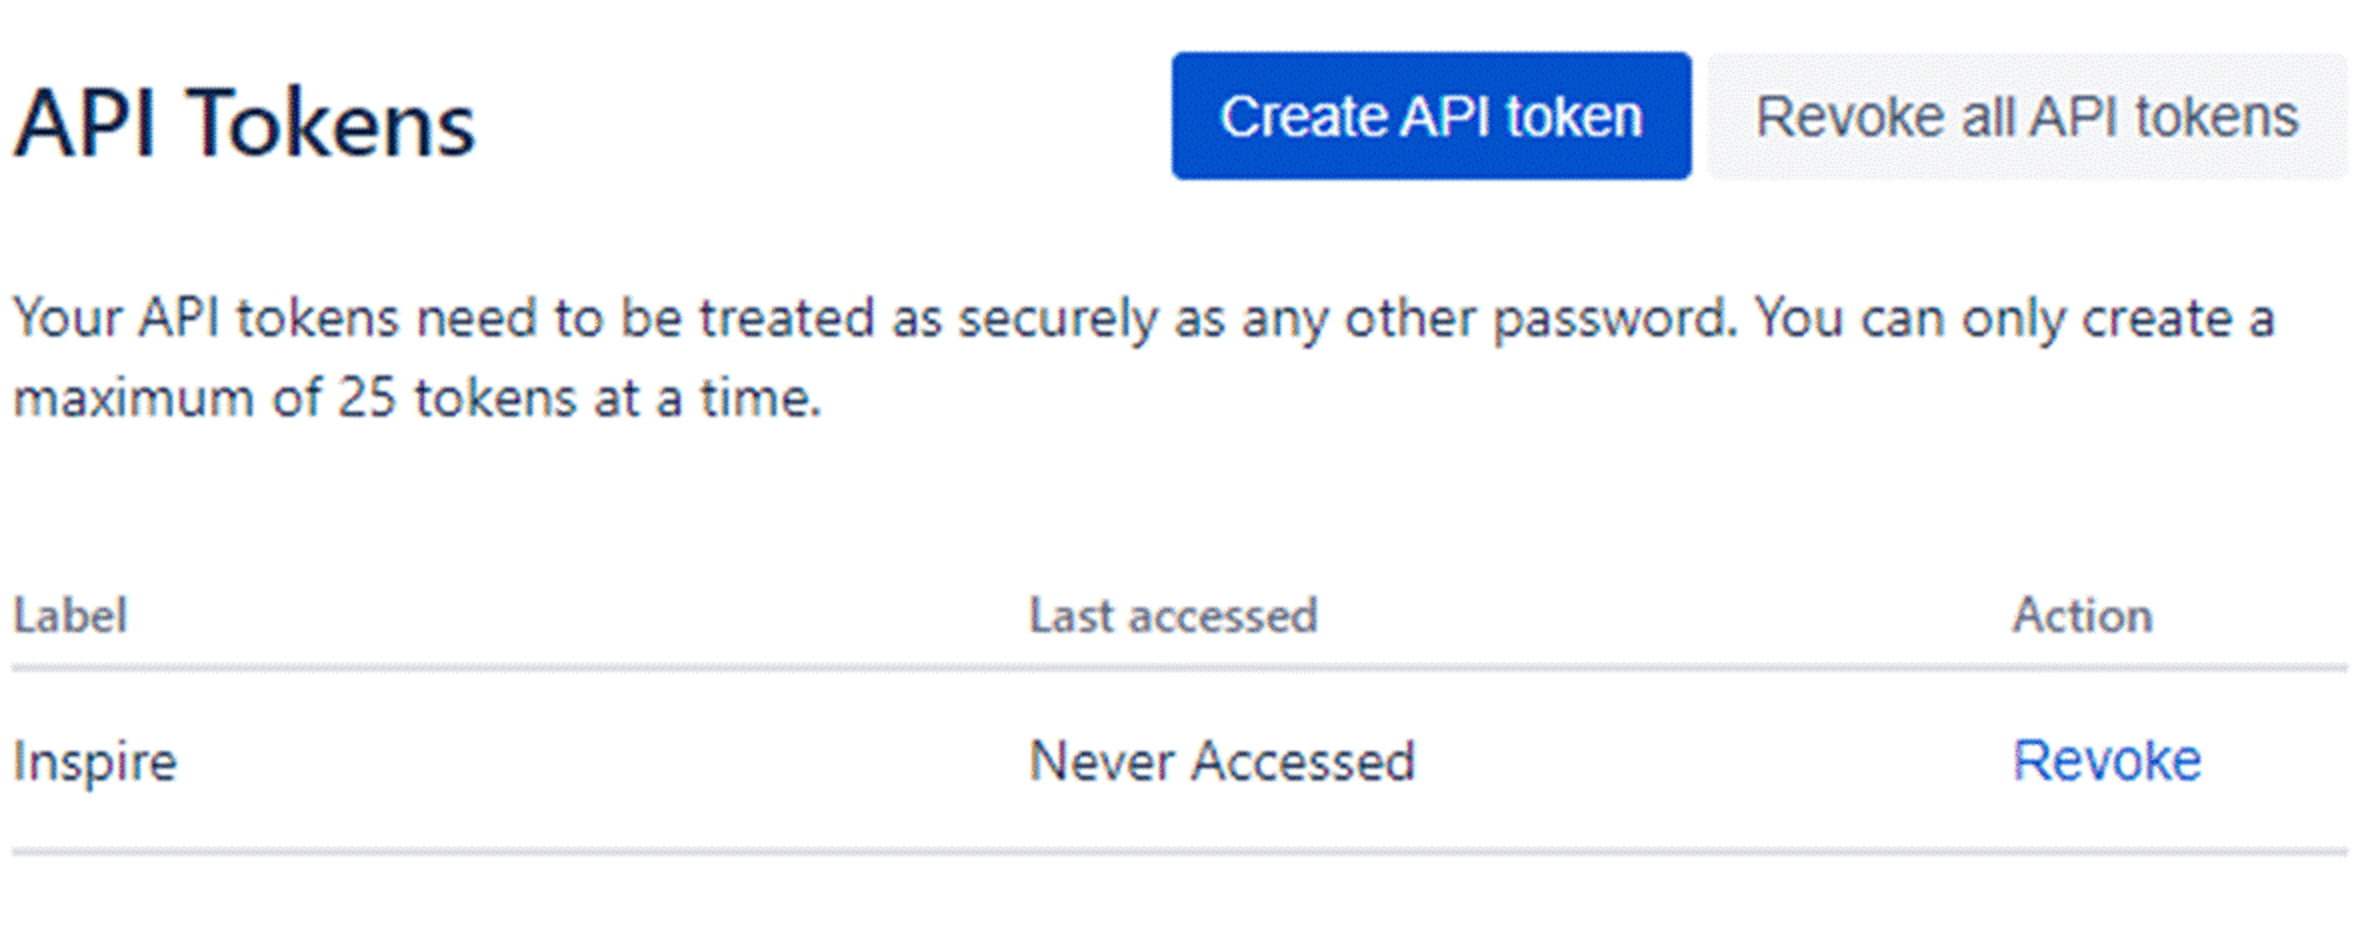Click the word only in description
This screenshot has height=932, width=2372.
2012,320
